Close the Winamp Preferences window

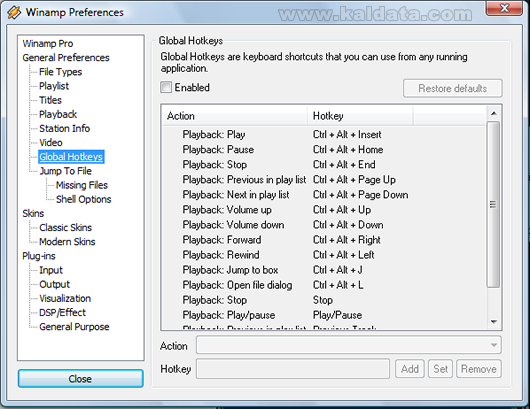tap(504, 8)
